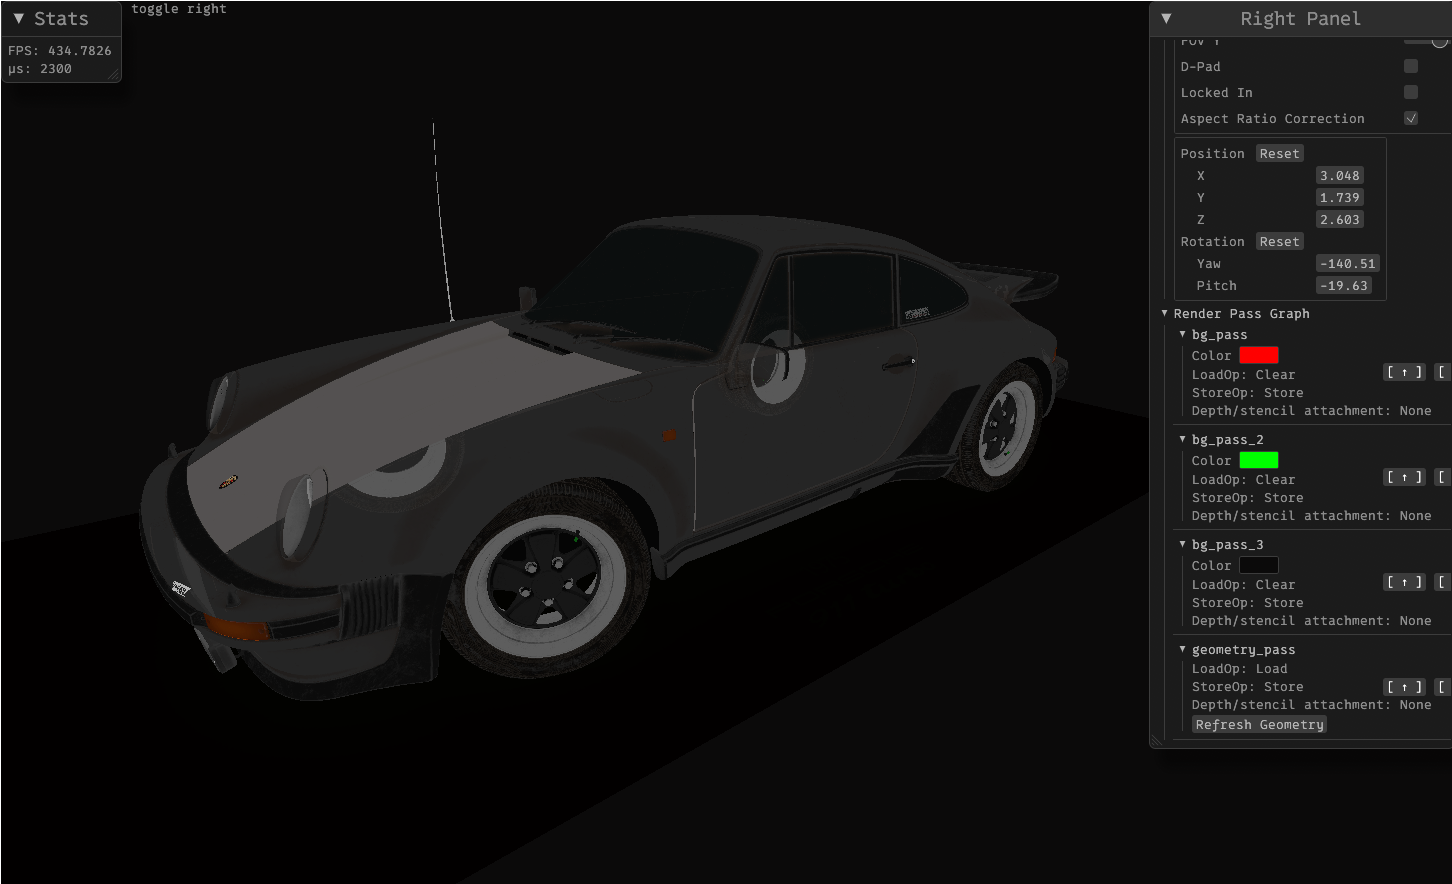Click the "toggle right" item

coord(179,9)
